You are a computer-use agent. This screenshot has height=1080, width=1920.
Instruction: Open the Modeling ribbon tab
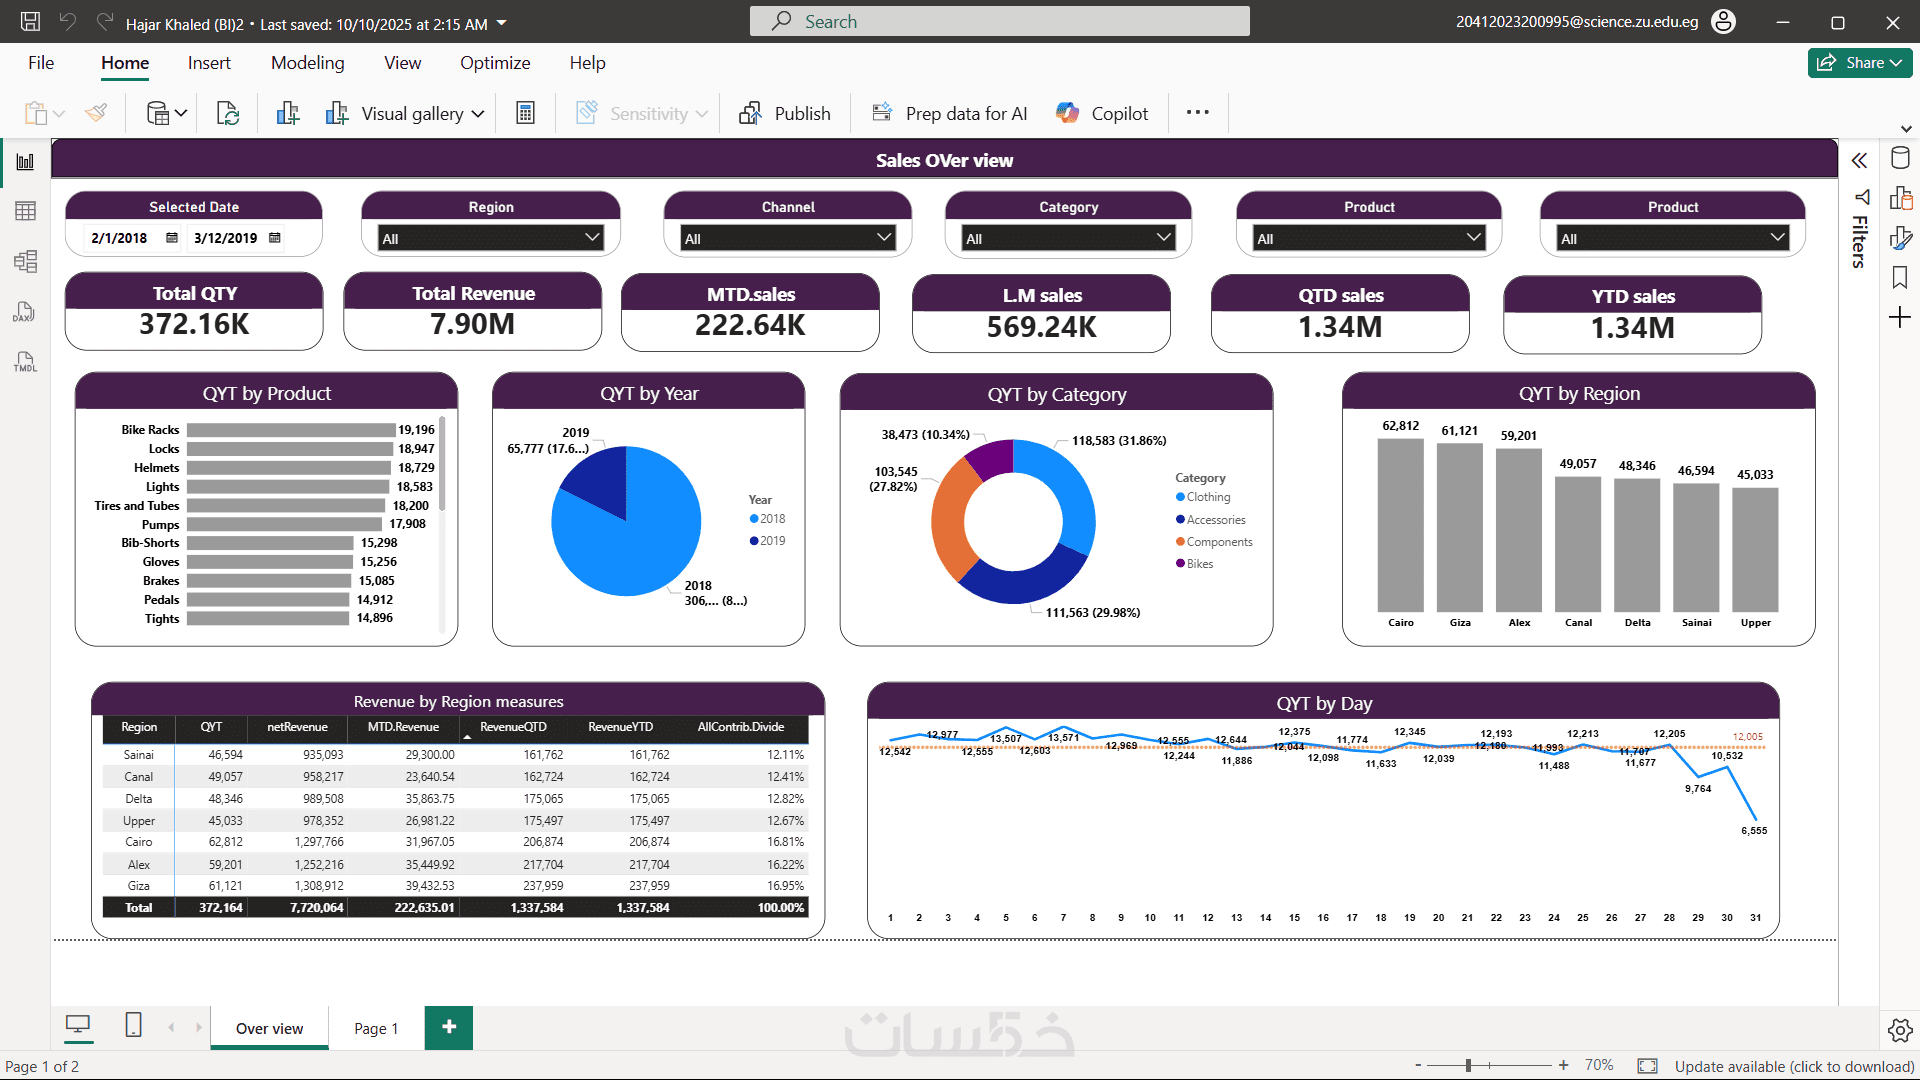pos(307,63)
